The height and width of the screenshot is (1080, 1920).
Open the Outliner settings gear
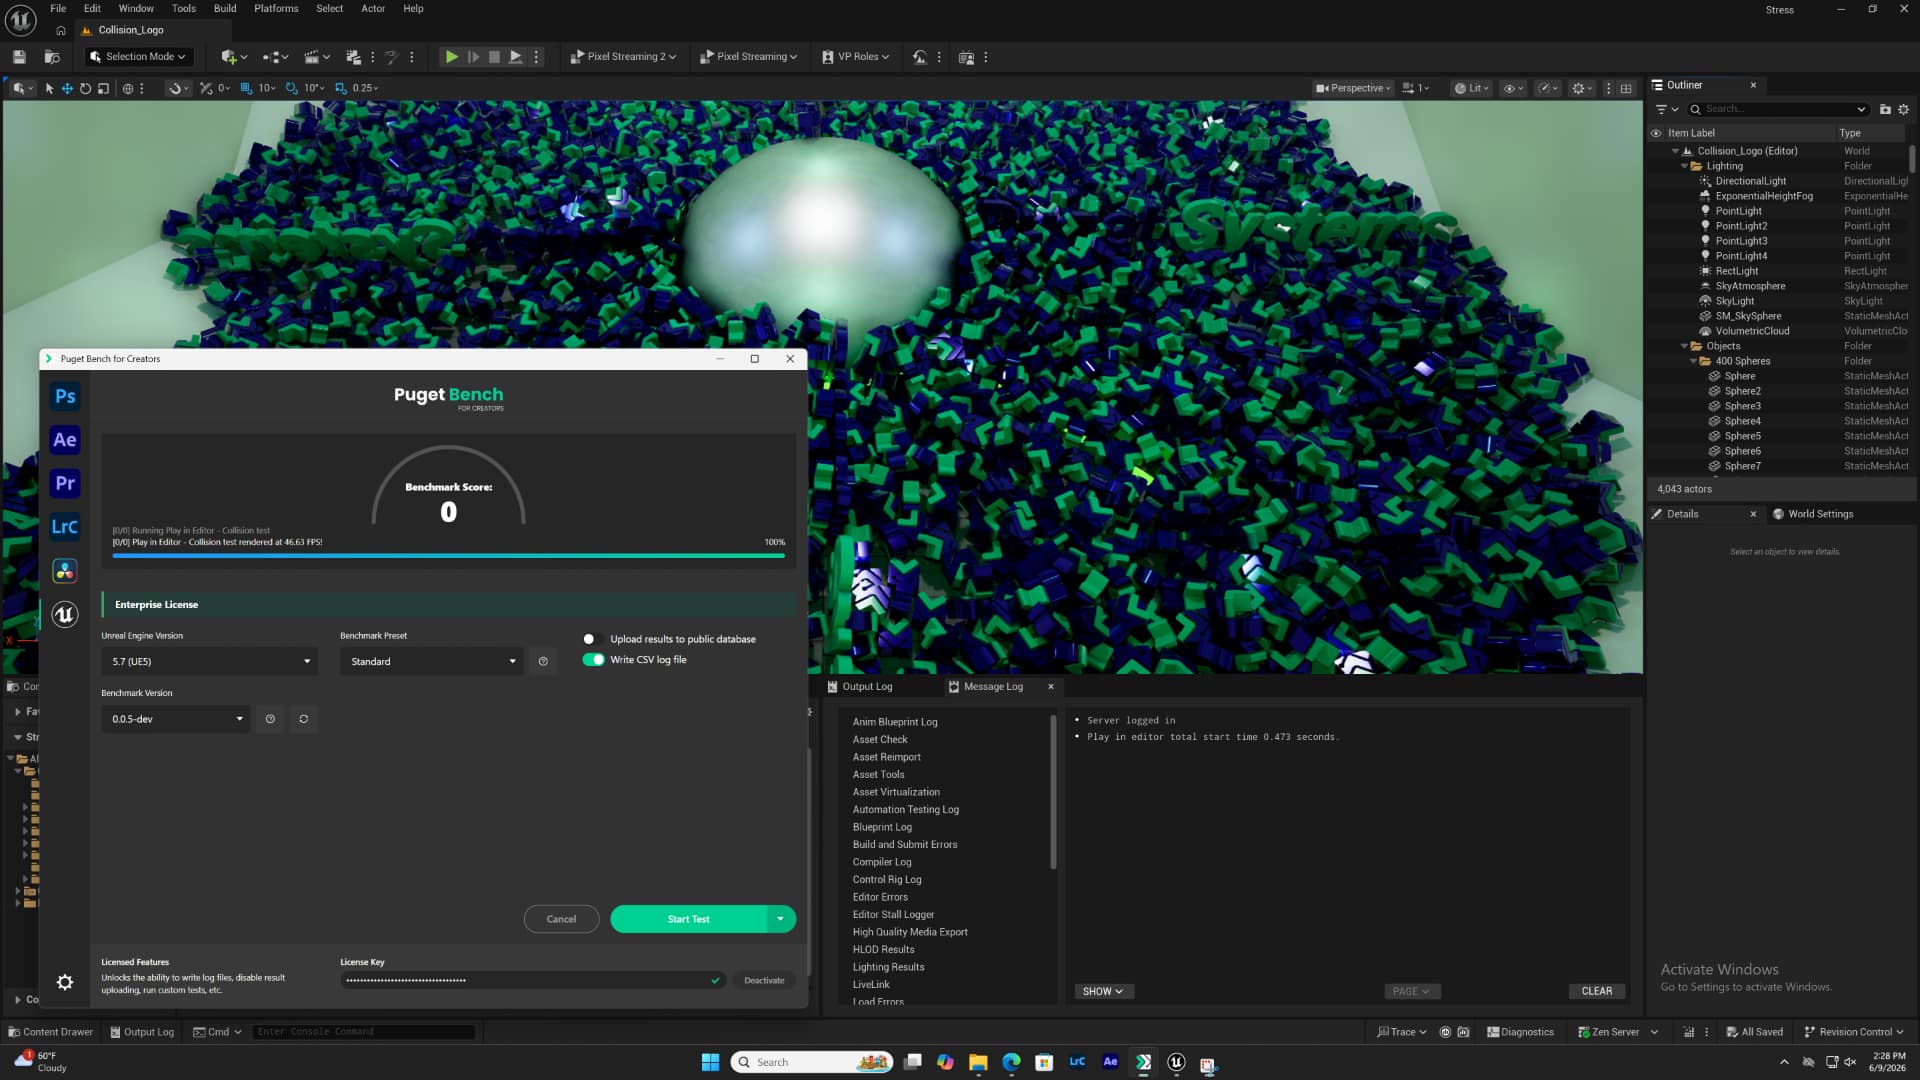click(x=1903, y=109)
